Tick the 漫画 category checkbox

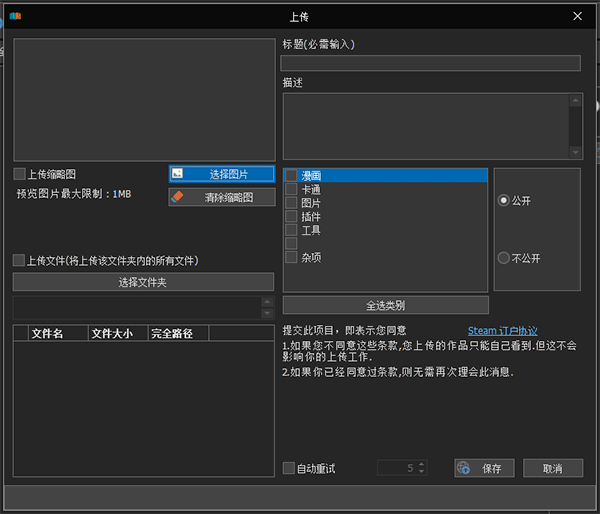coord(291,176)
